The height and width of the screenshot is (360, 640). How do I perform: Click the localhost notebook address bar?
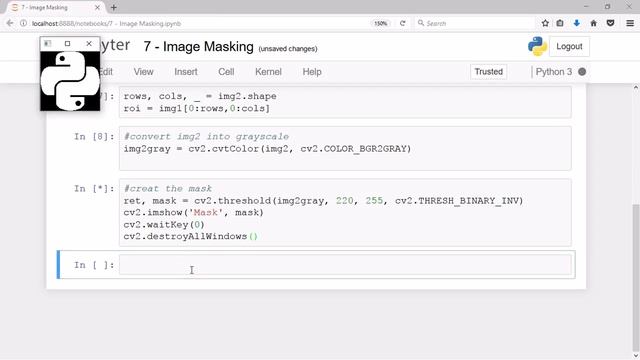point(196,23)
